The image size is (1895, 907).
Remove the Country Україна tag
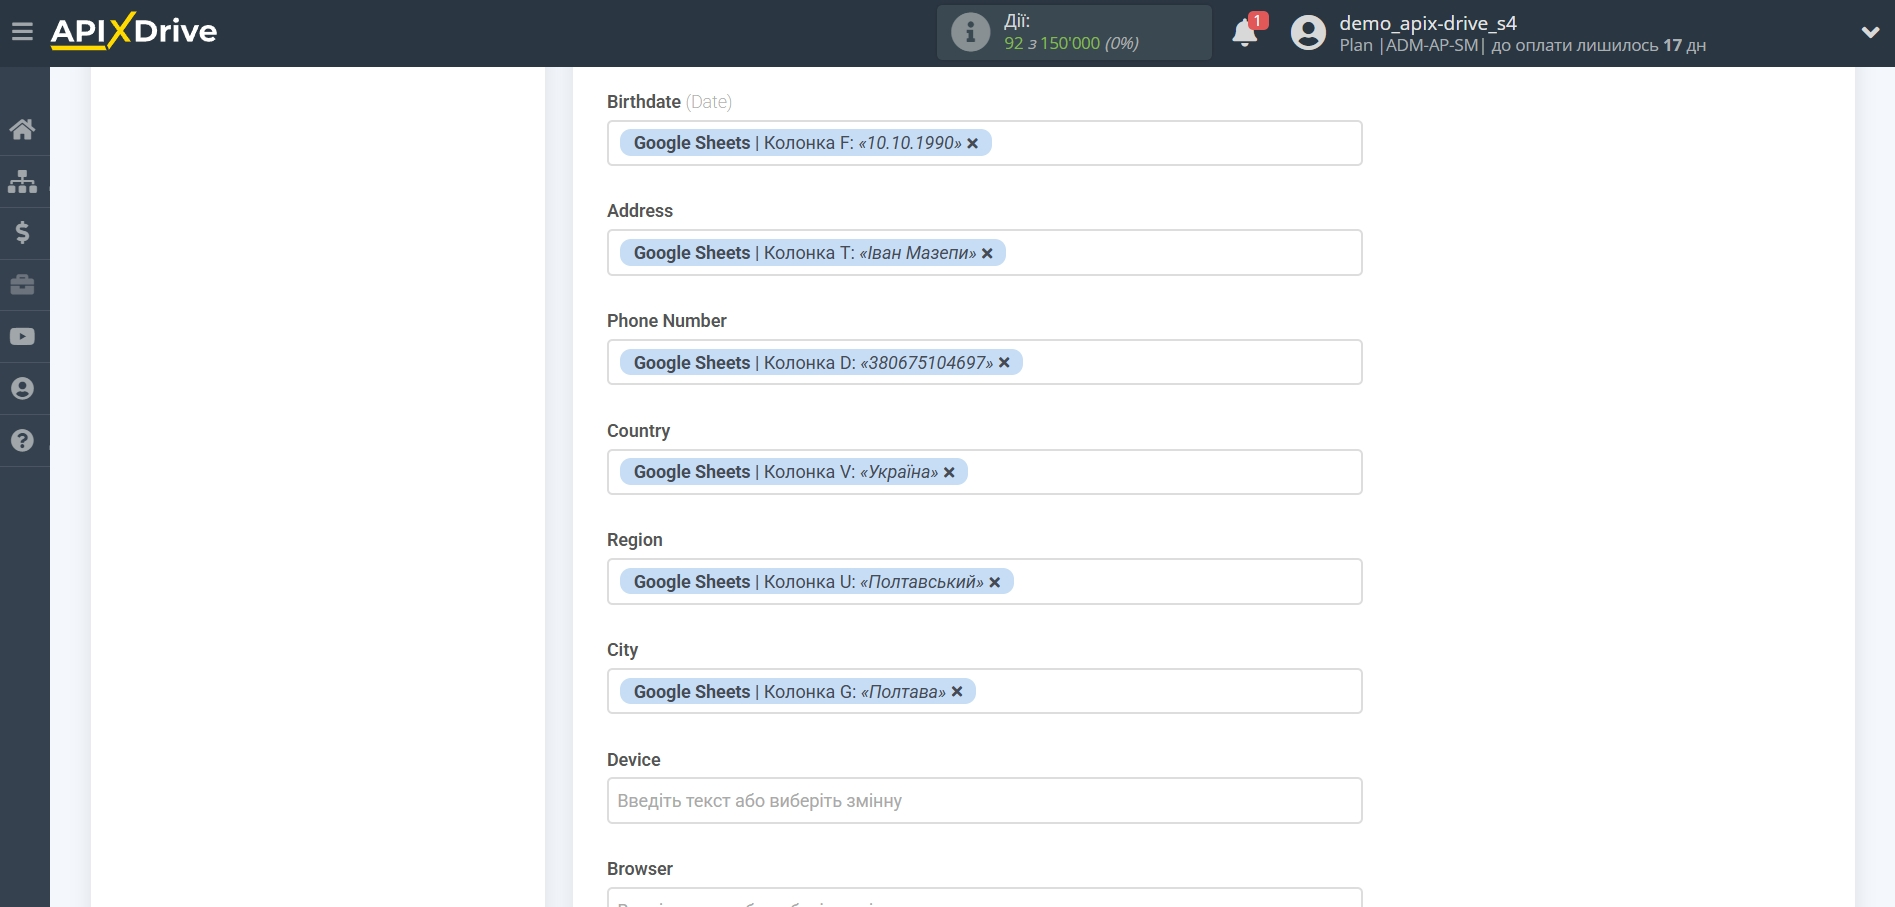coord(949,473)
